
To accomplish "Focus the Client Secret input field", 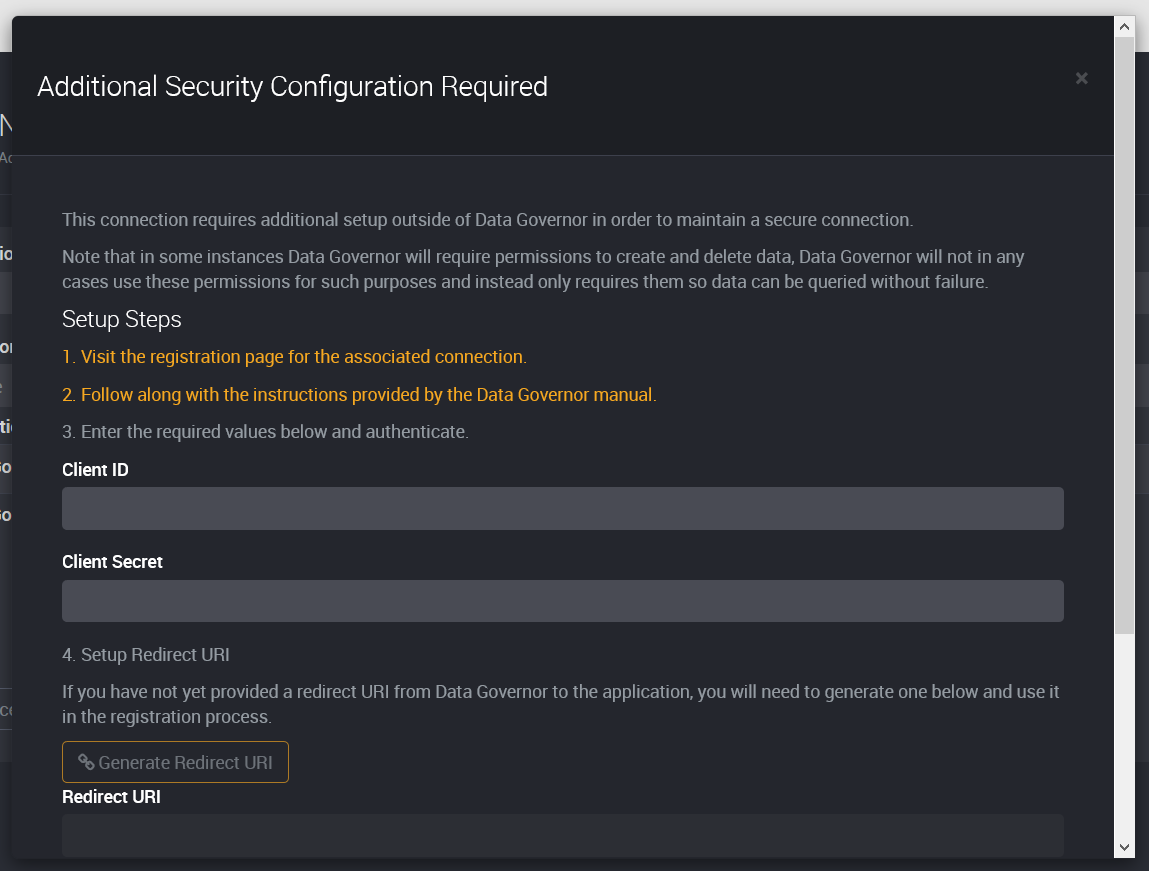I will [563, 601].
